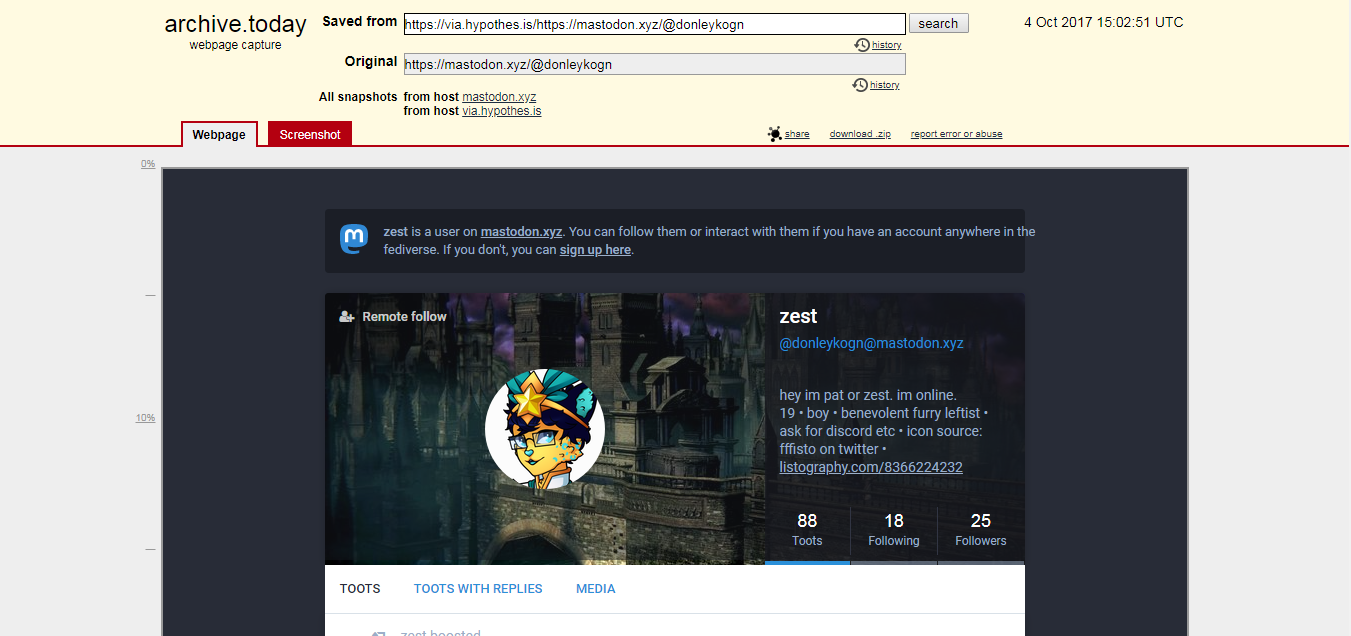Click the Original URL input field
The width and height of the screenshot is (1351, 636).
[x=655, y=64]
